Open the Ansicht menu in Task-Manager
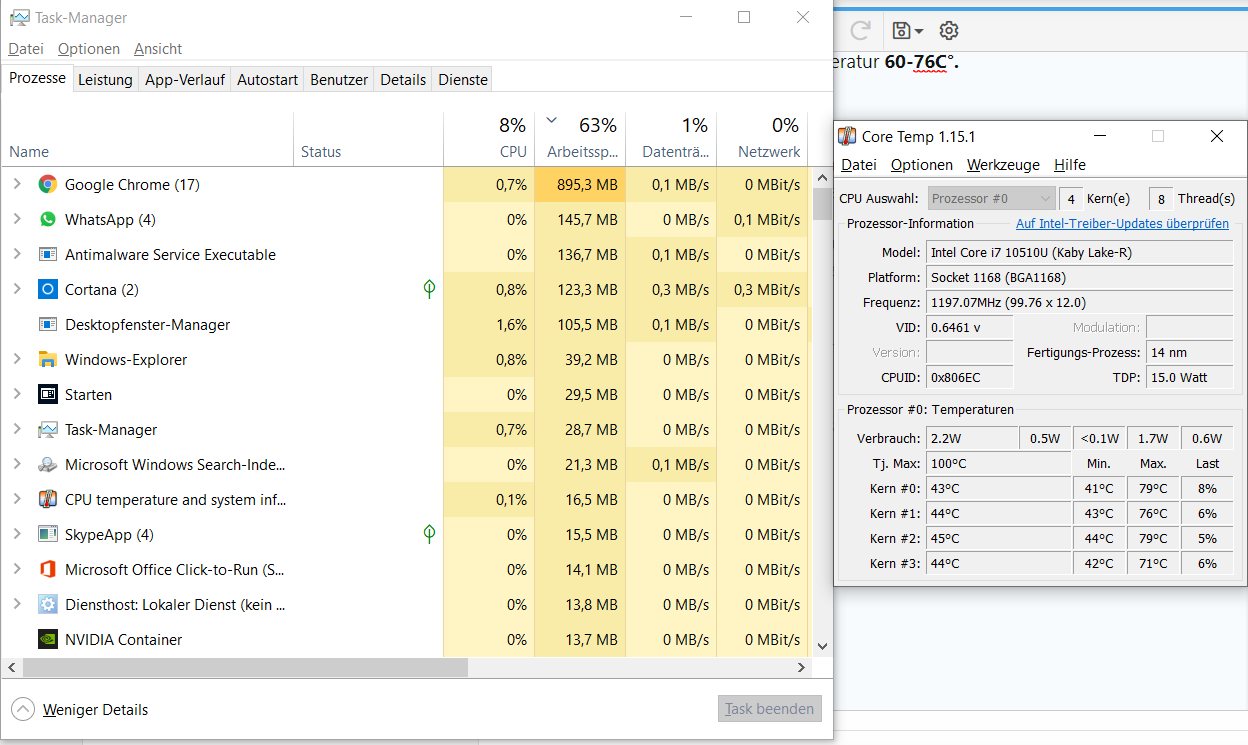The image size is (1248, 745). point(158,49)
